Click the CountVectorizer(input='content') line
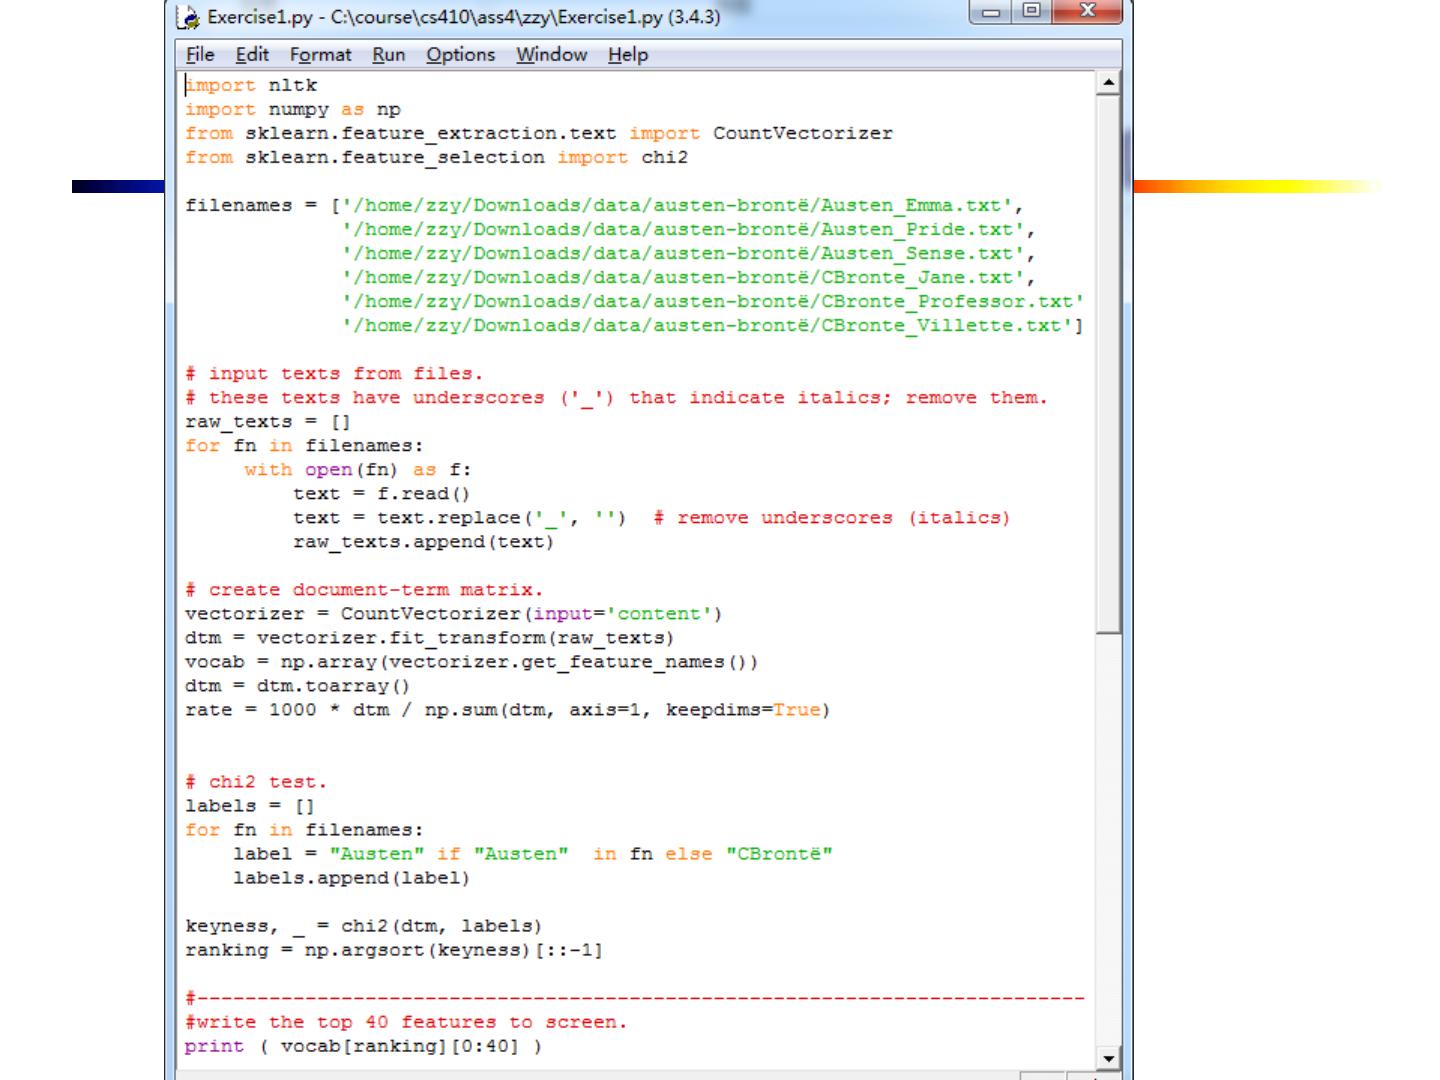Viewport: 1440px width, 1080px height. point(452,614)
